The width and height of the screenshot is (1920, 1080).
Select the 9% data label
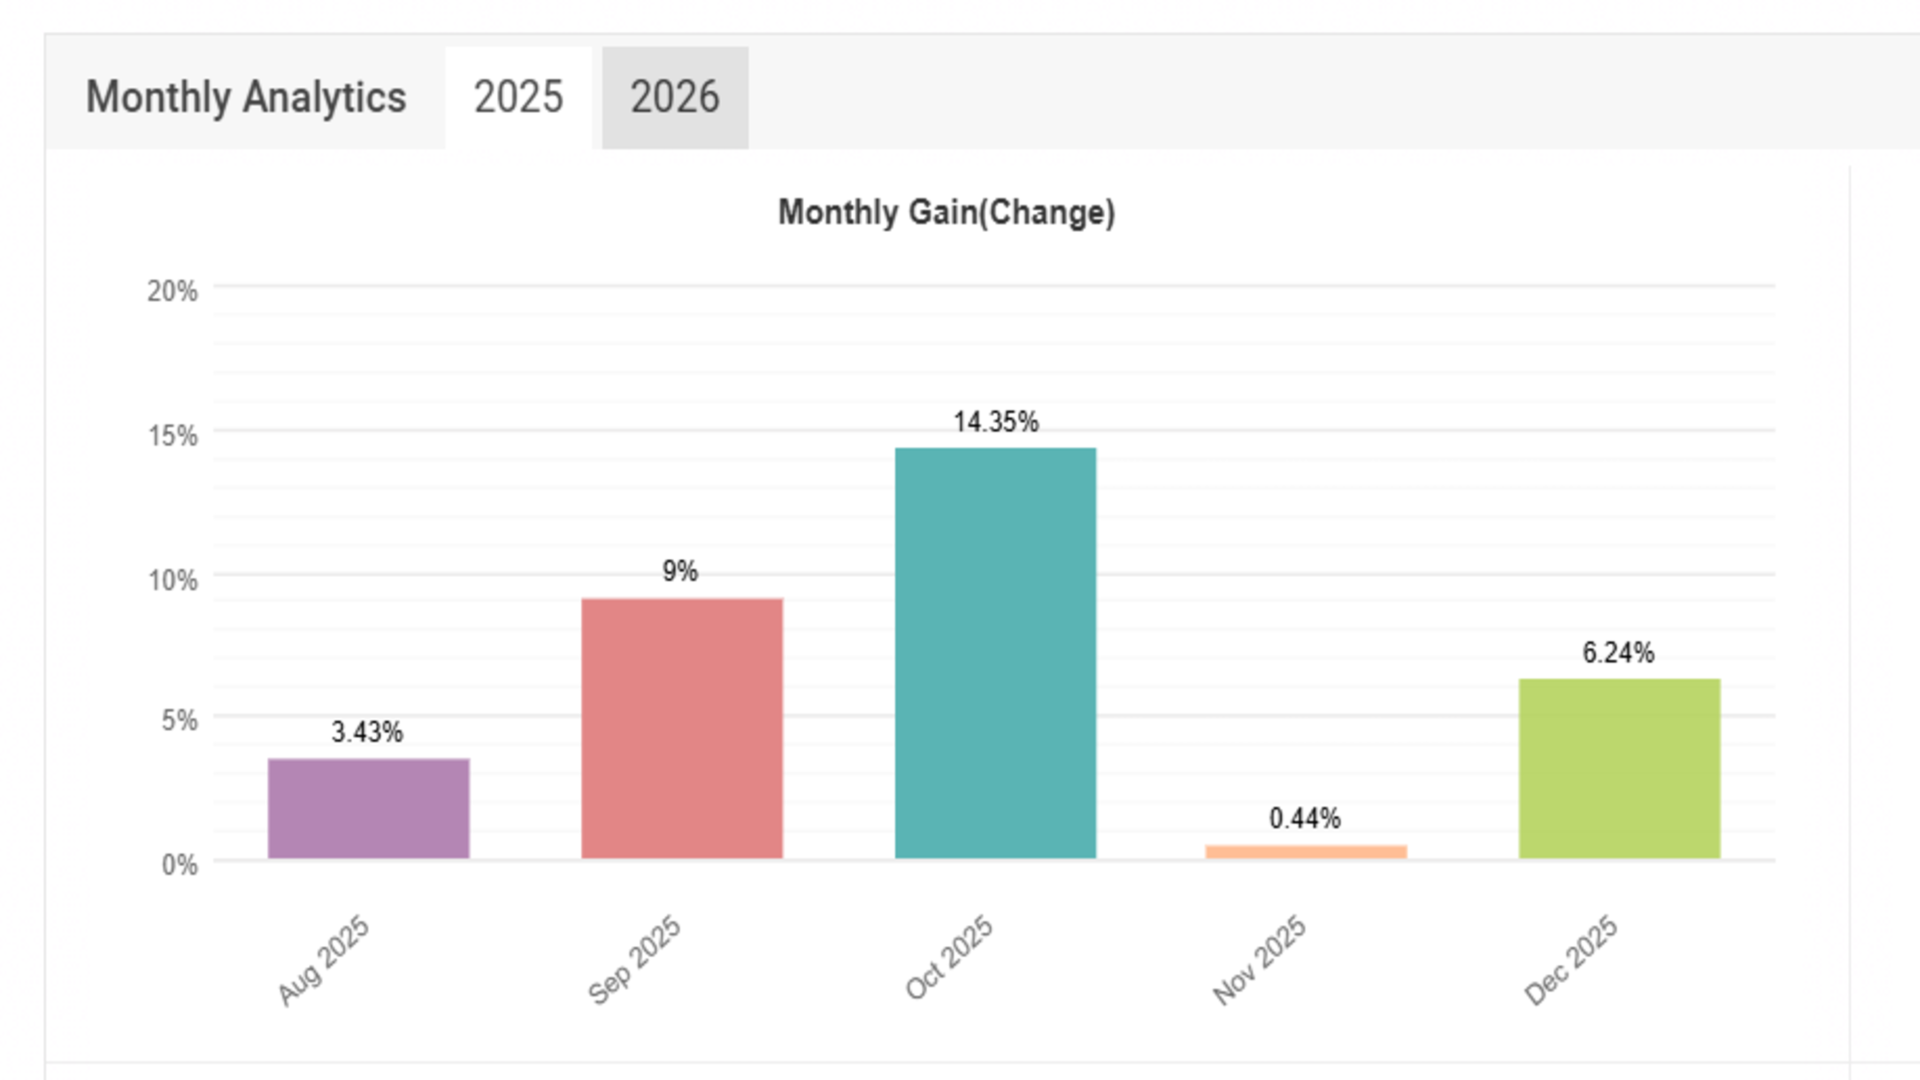[x=680, y=571]
